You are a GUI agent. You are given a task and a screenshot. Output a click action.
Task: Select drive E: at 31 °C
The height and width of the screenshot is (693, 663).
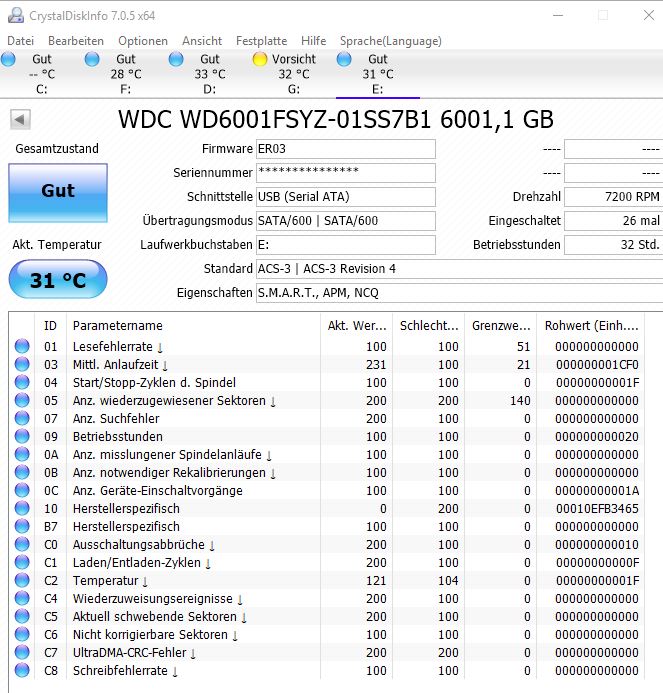pyautogui.click(x=377, y=74)
